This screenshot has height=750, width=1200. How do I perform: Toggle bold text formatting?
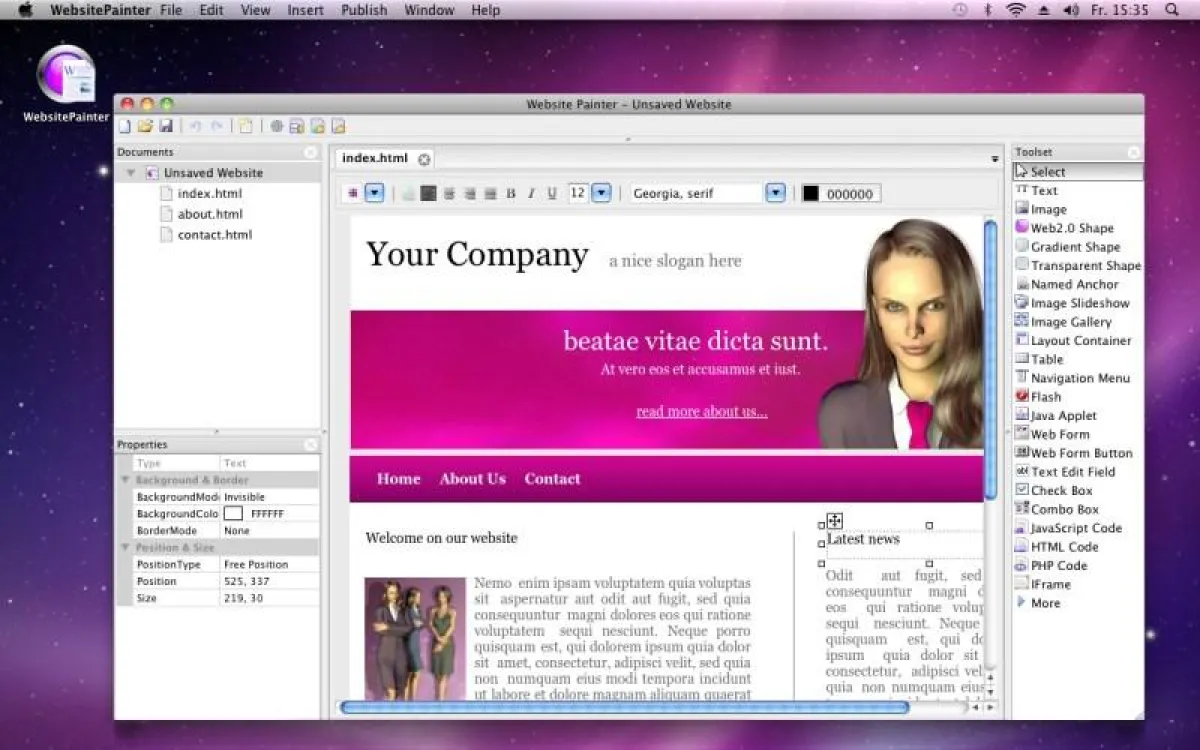[510, 193]
